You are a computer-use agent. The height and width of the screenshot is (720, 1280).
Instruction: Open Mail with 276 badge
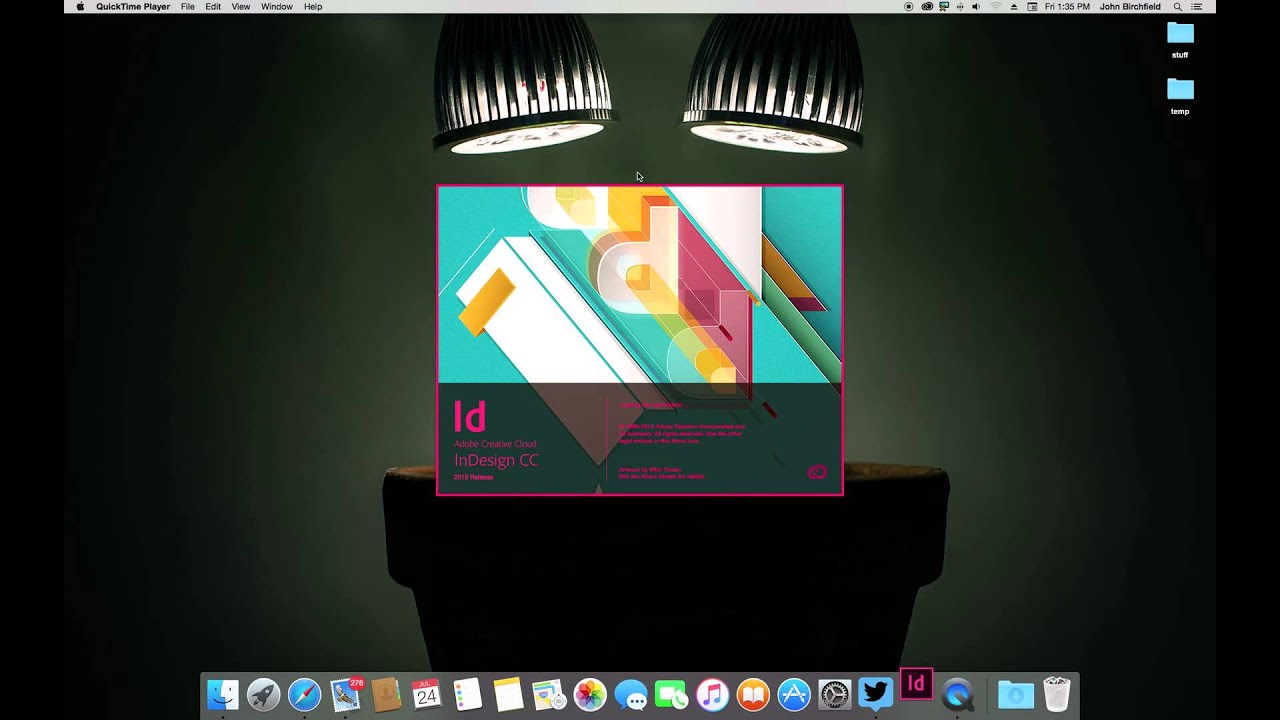point(346,694)
